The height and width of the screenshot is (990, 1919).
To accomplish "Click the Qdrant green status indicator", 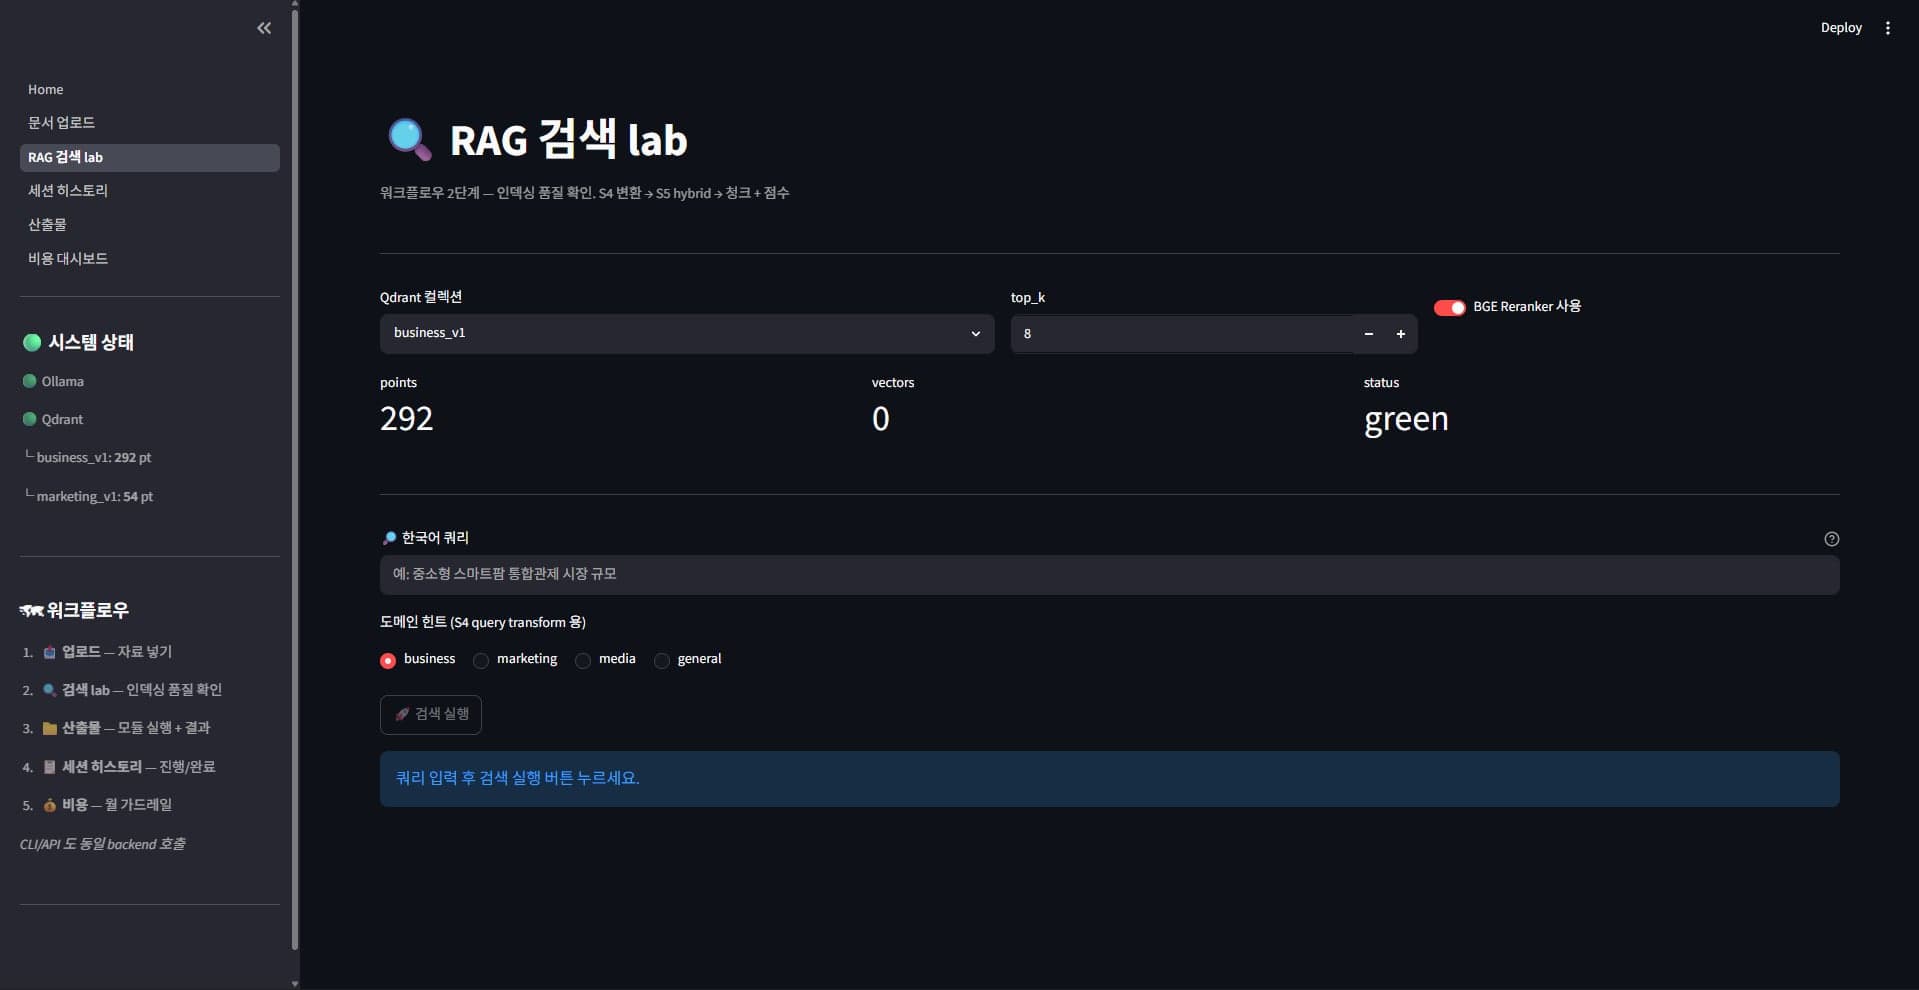I will [x=29, y=419].
